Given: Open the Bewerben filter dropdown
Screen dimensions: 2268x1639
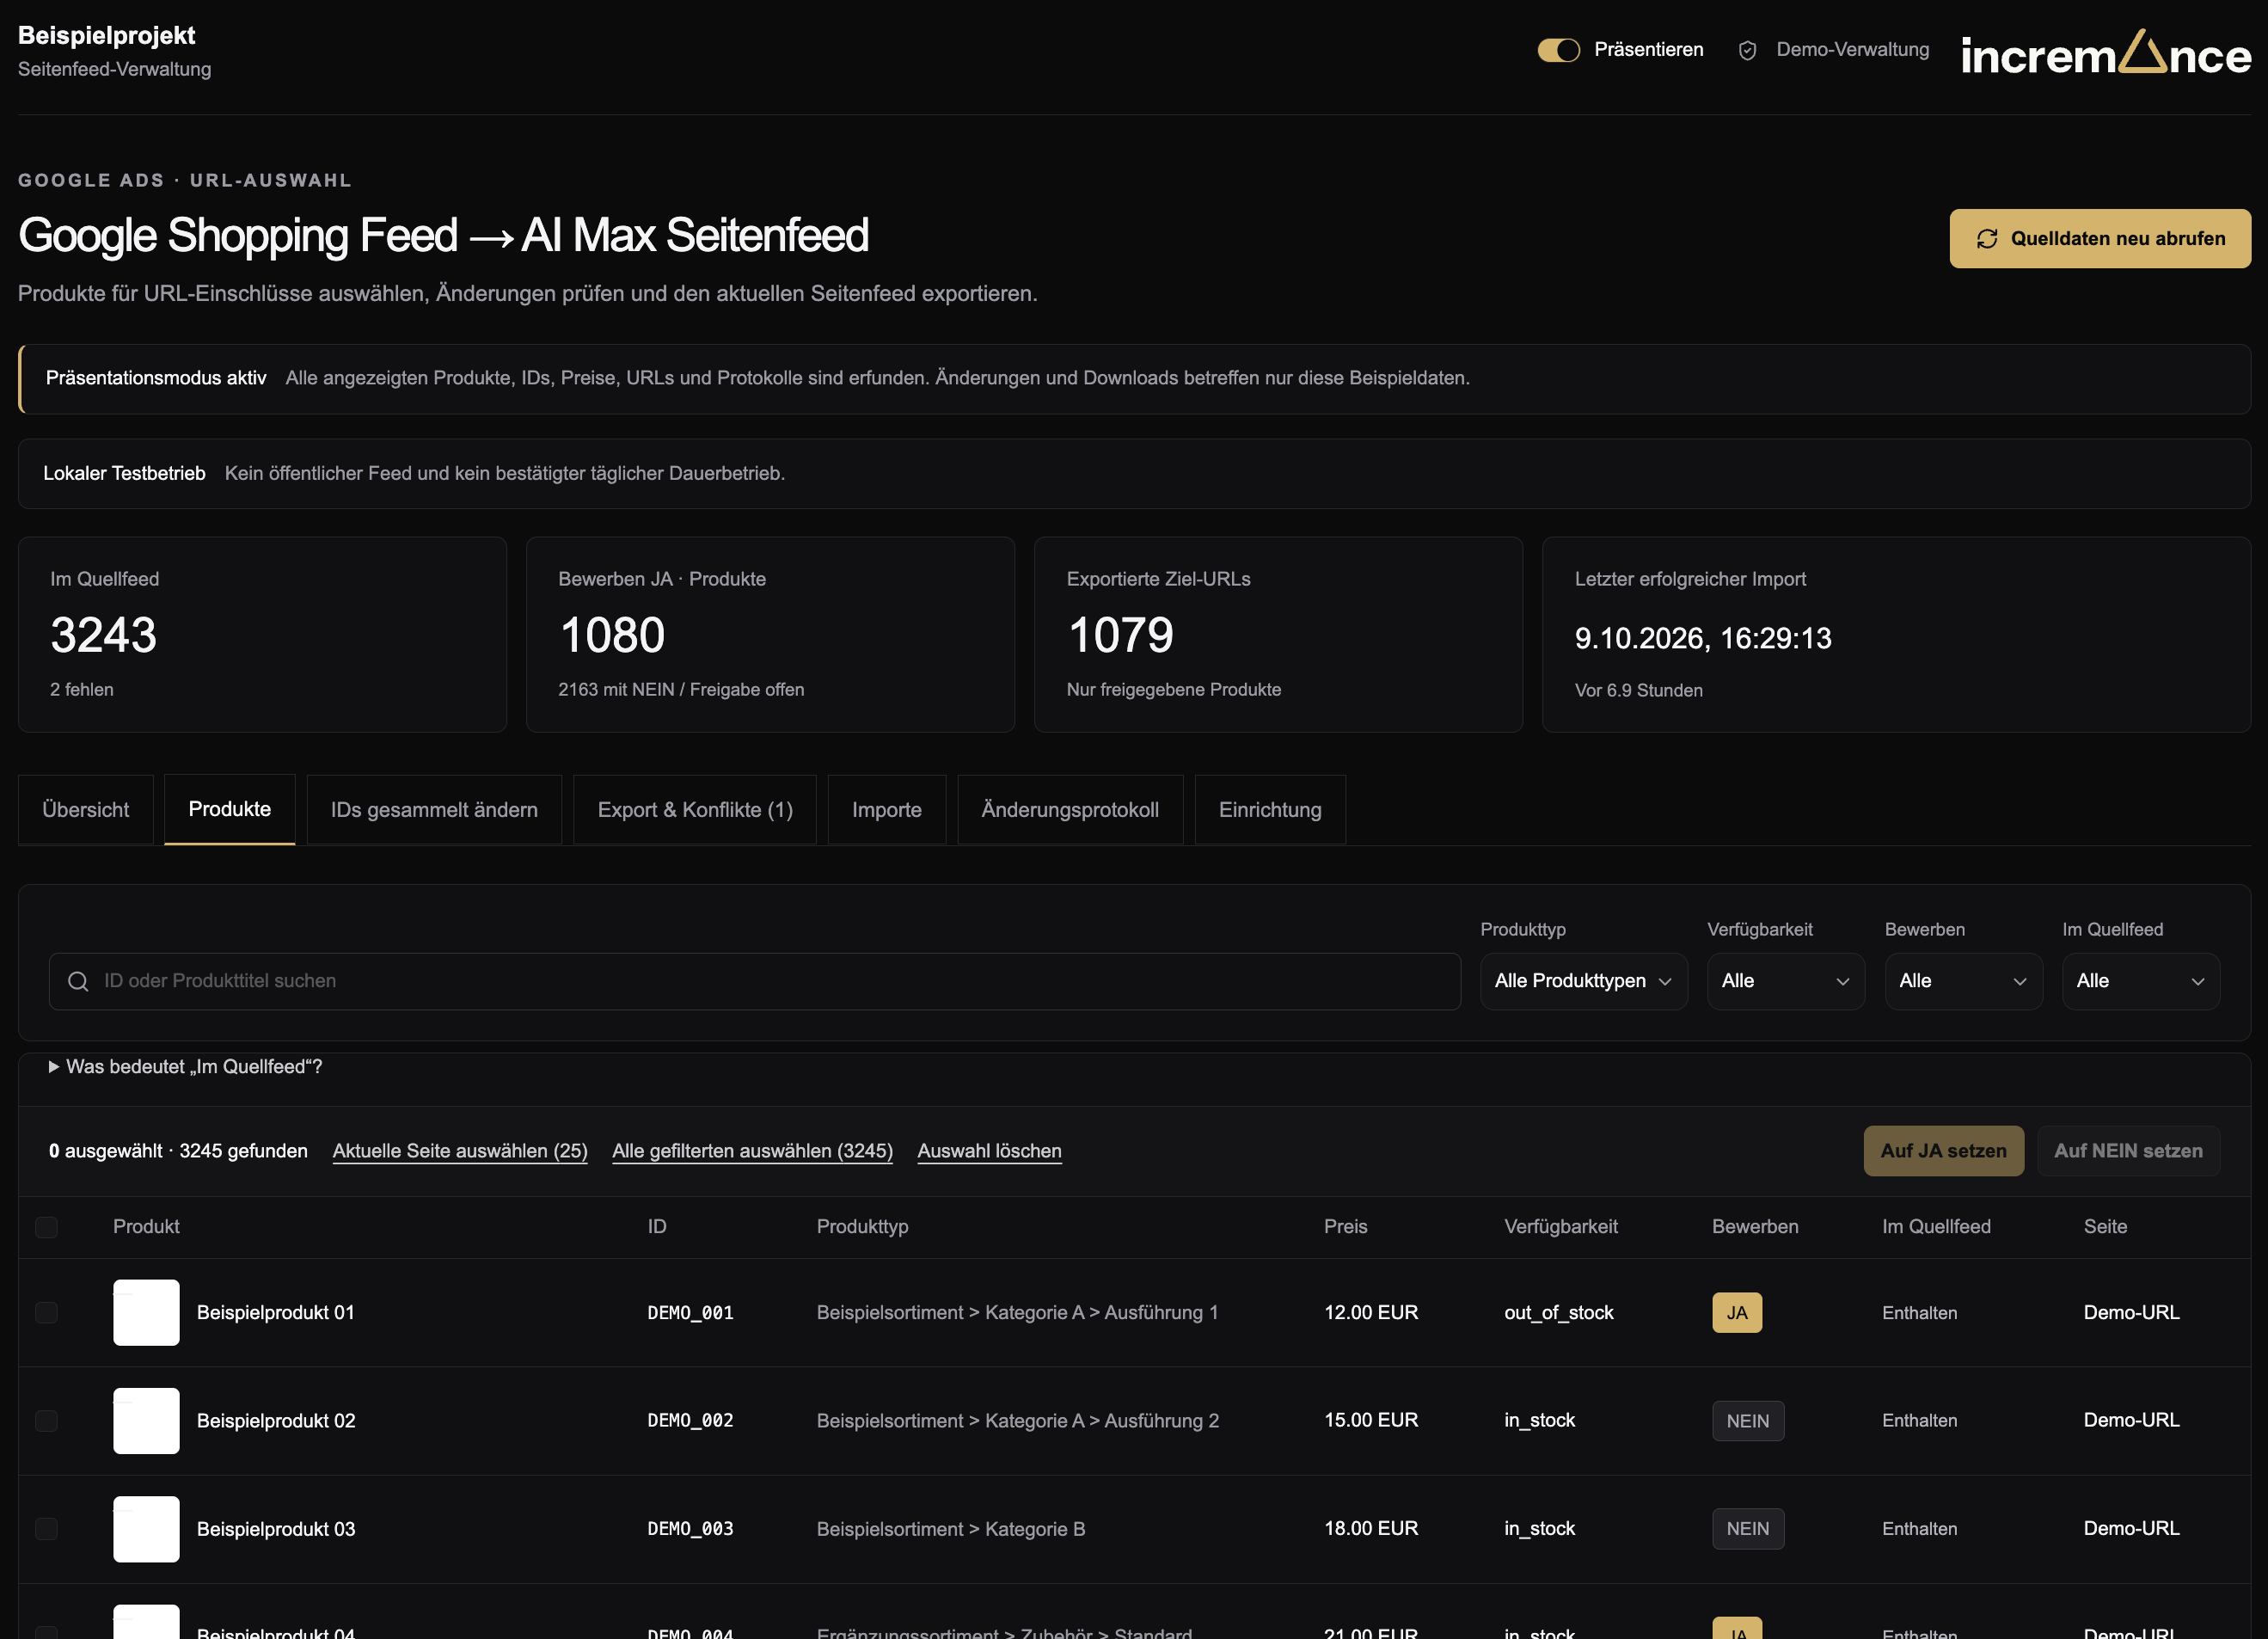Looking at the screenshot, I should tap(1963, 981).
